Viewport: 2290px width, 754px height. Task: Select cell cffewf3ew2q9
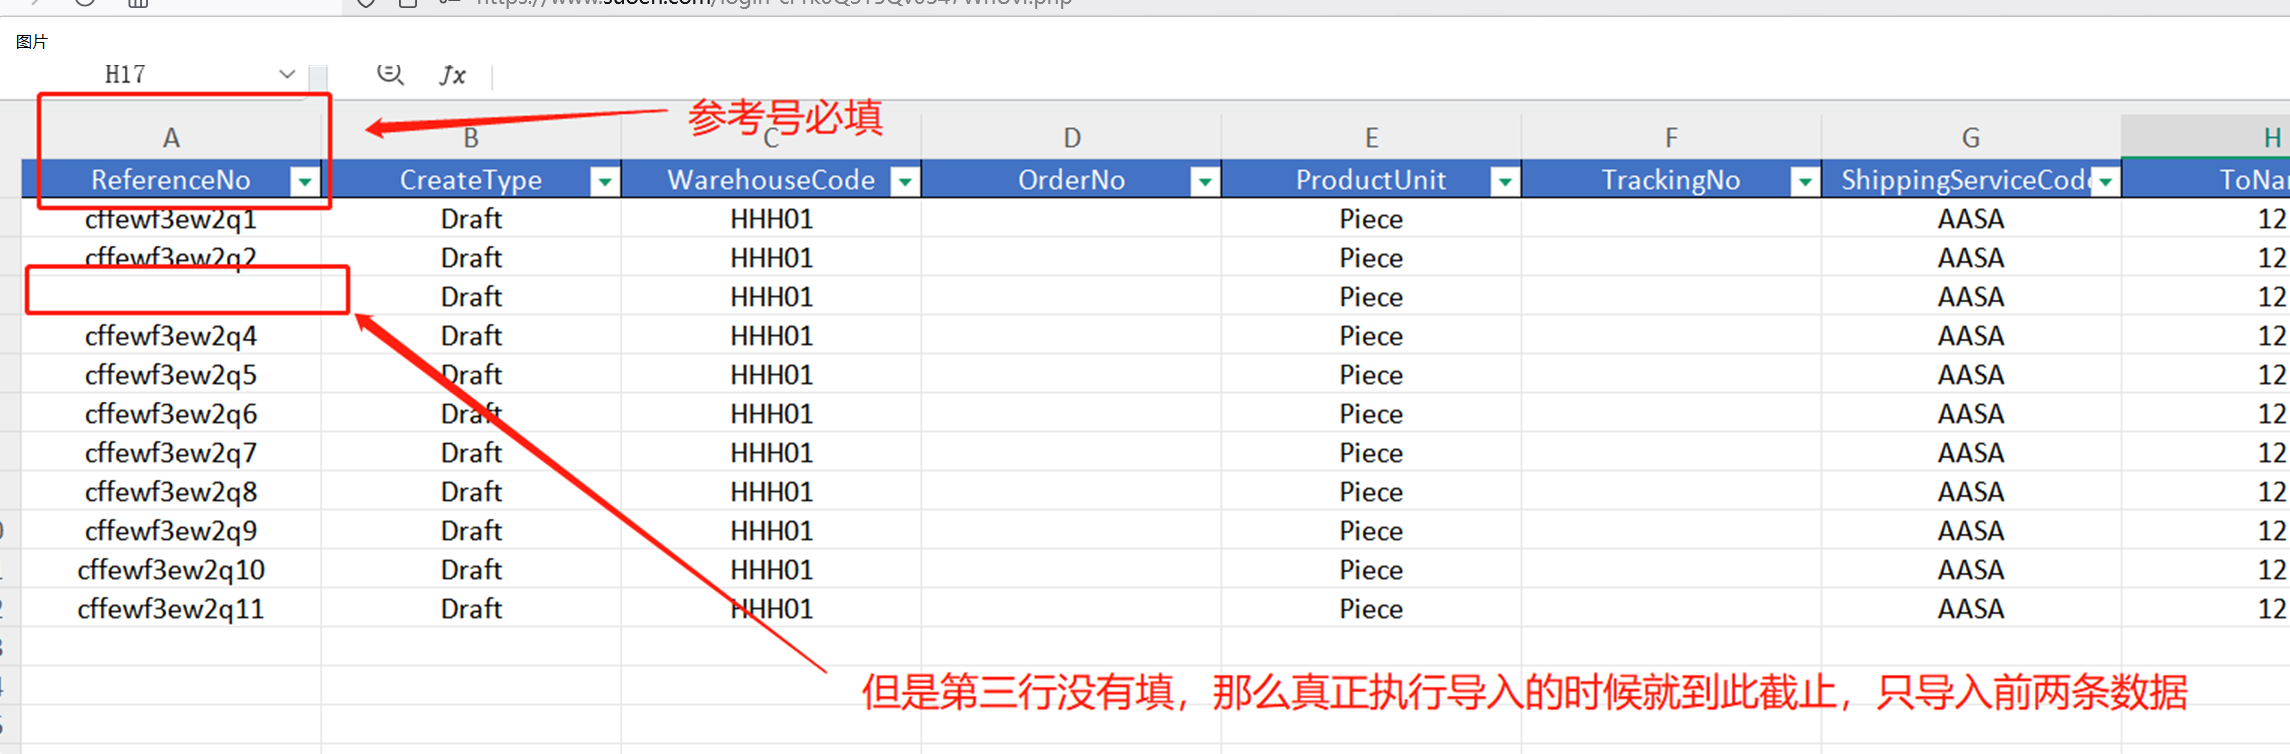click(x=171, y=530)
